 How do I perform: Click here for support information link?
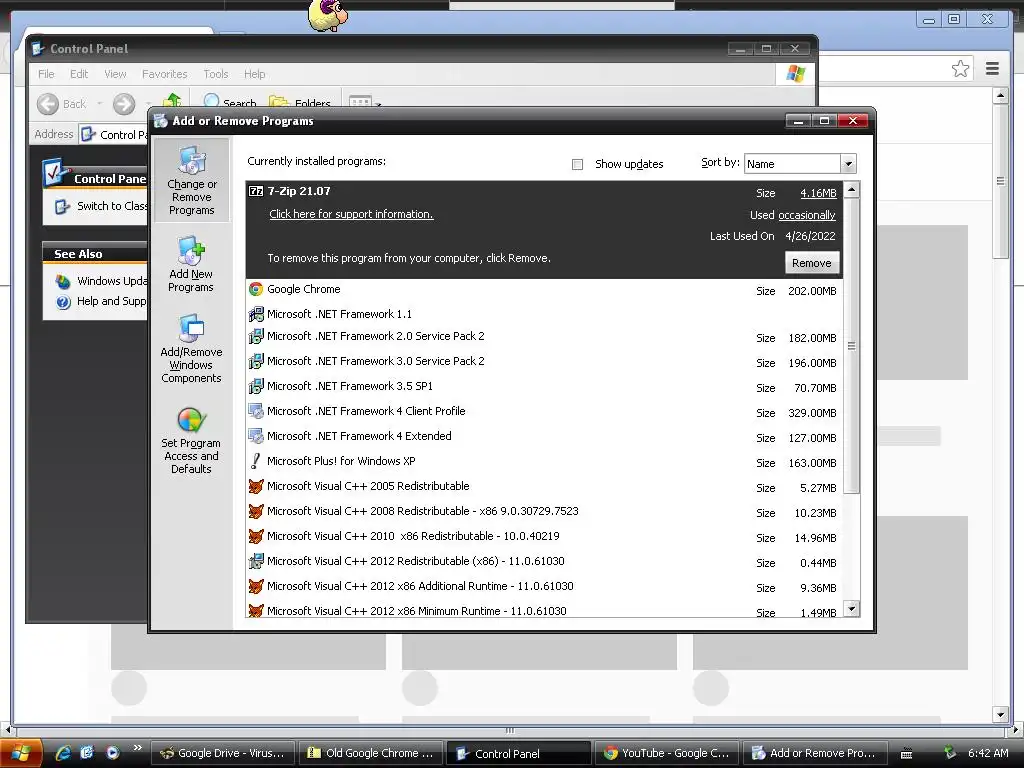[351, 214]
